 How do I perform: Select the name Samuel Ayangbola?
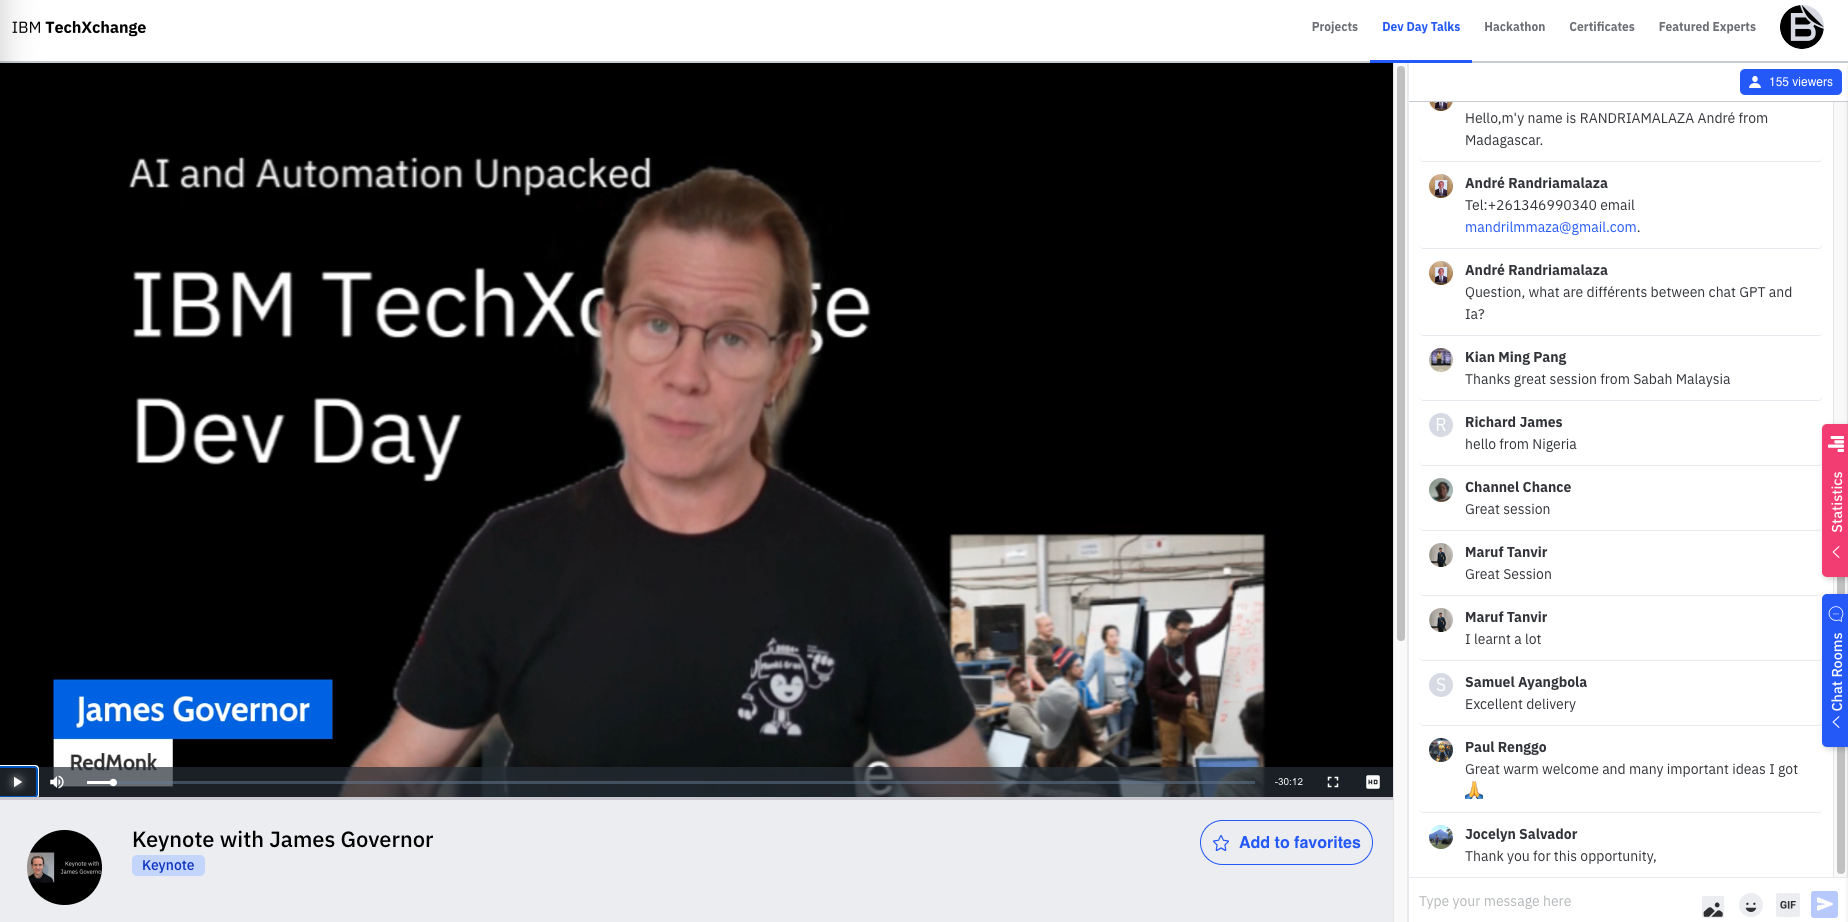[1525, 682]
